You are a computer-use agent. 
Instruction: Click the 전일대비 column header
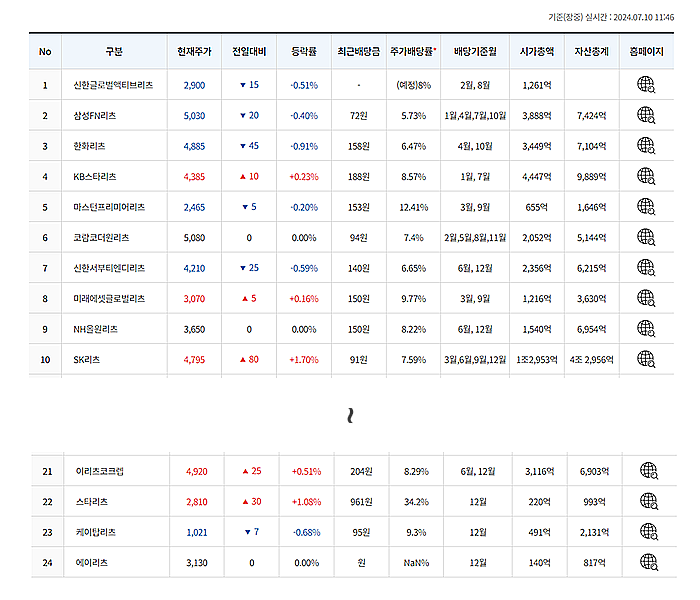pos(249,52)
